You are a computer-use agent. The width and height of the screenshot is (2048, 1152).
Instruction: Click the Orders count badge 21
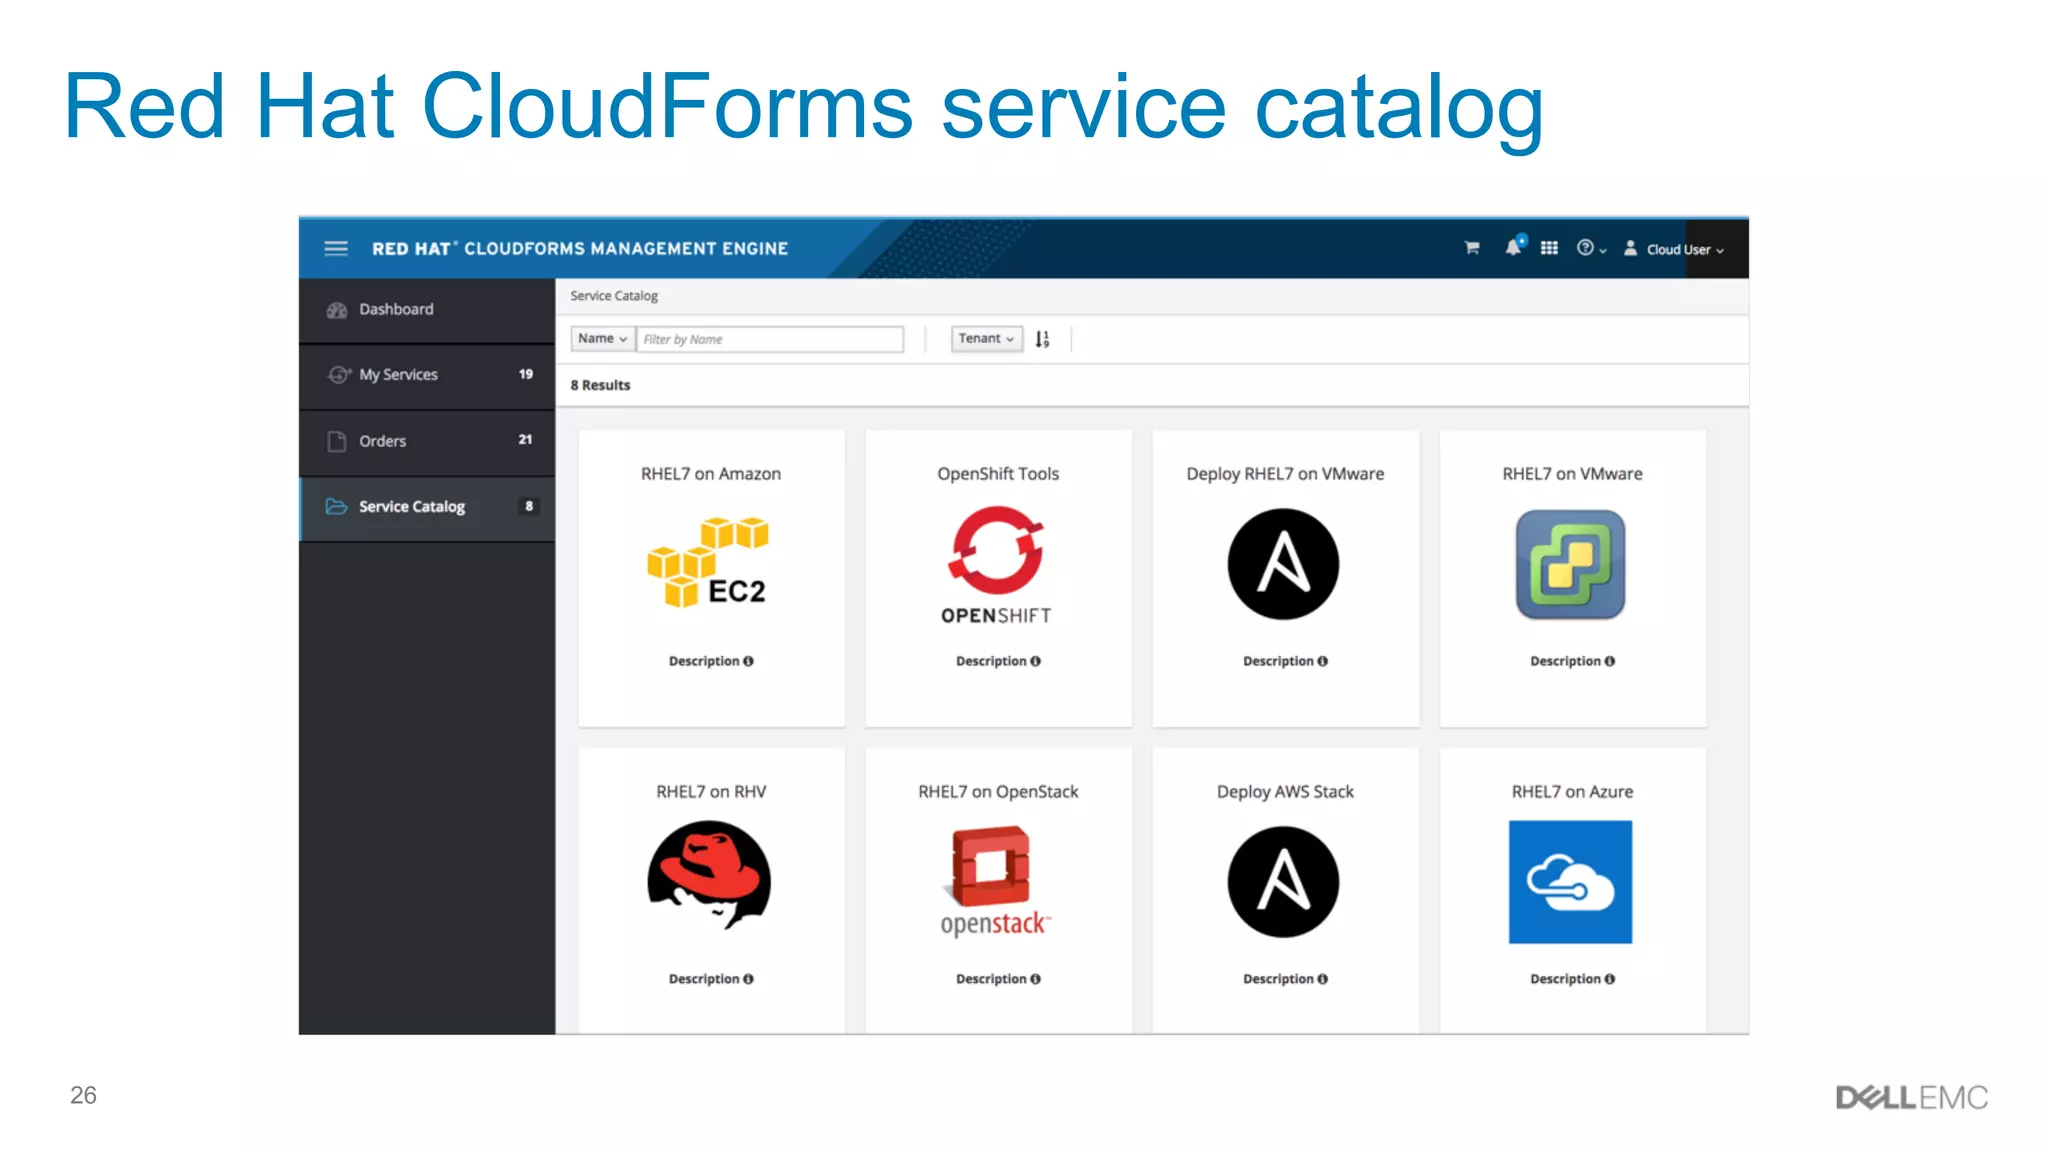click(526, 440)
